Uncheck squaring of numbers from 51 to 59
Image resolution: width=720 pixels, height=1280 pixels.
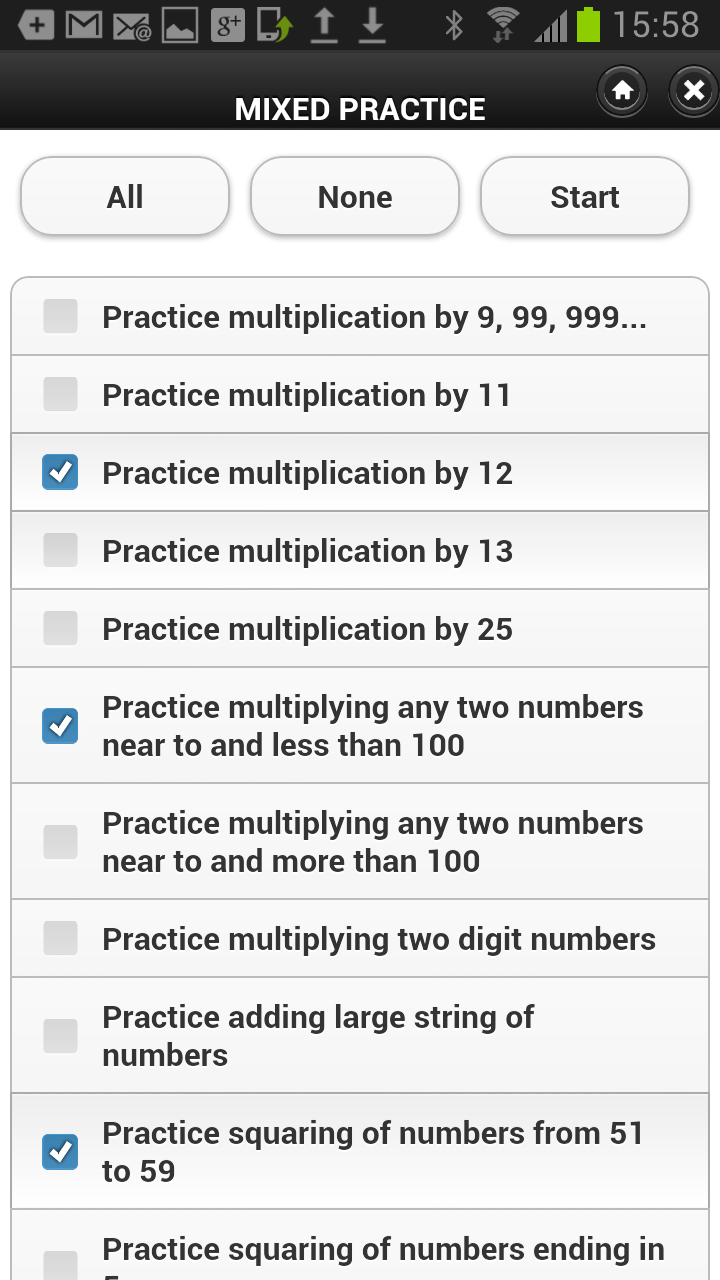[60, 1152]
